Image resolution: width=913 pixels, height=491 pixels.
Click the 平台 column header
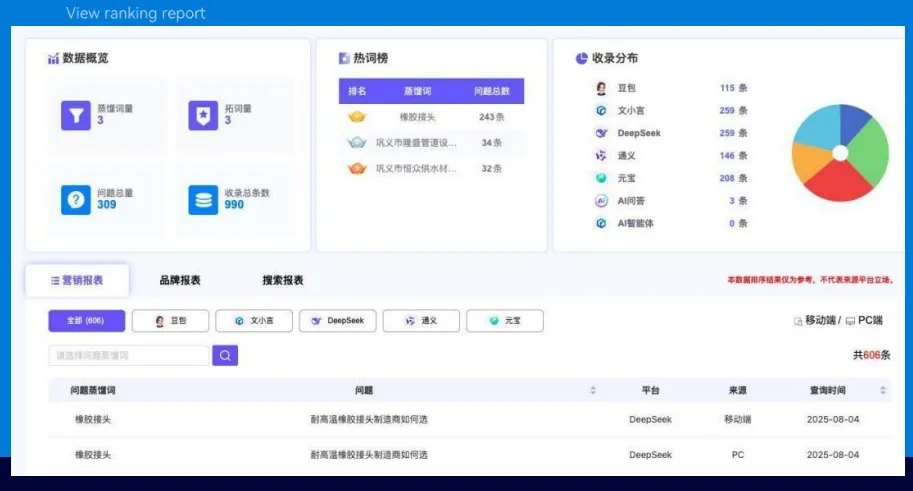tap(650, 390)
